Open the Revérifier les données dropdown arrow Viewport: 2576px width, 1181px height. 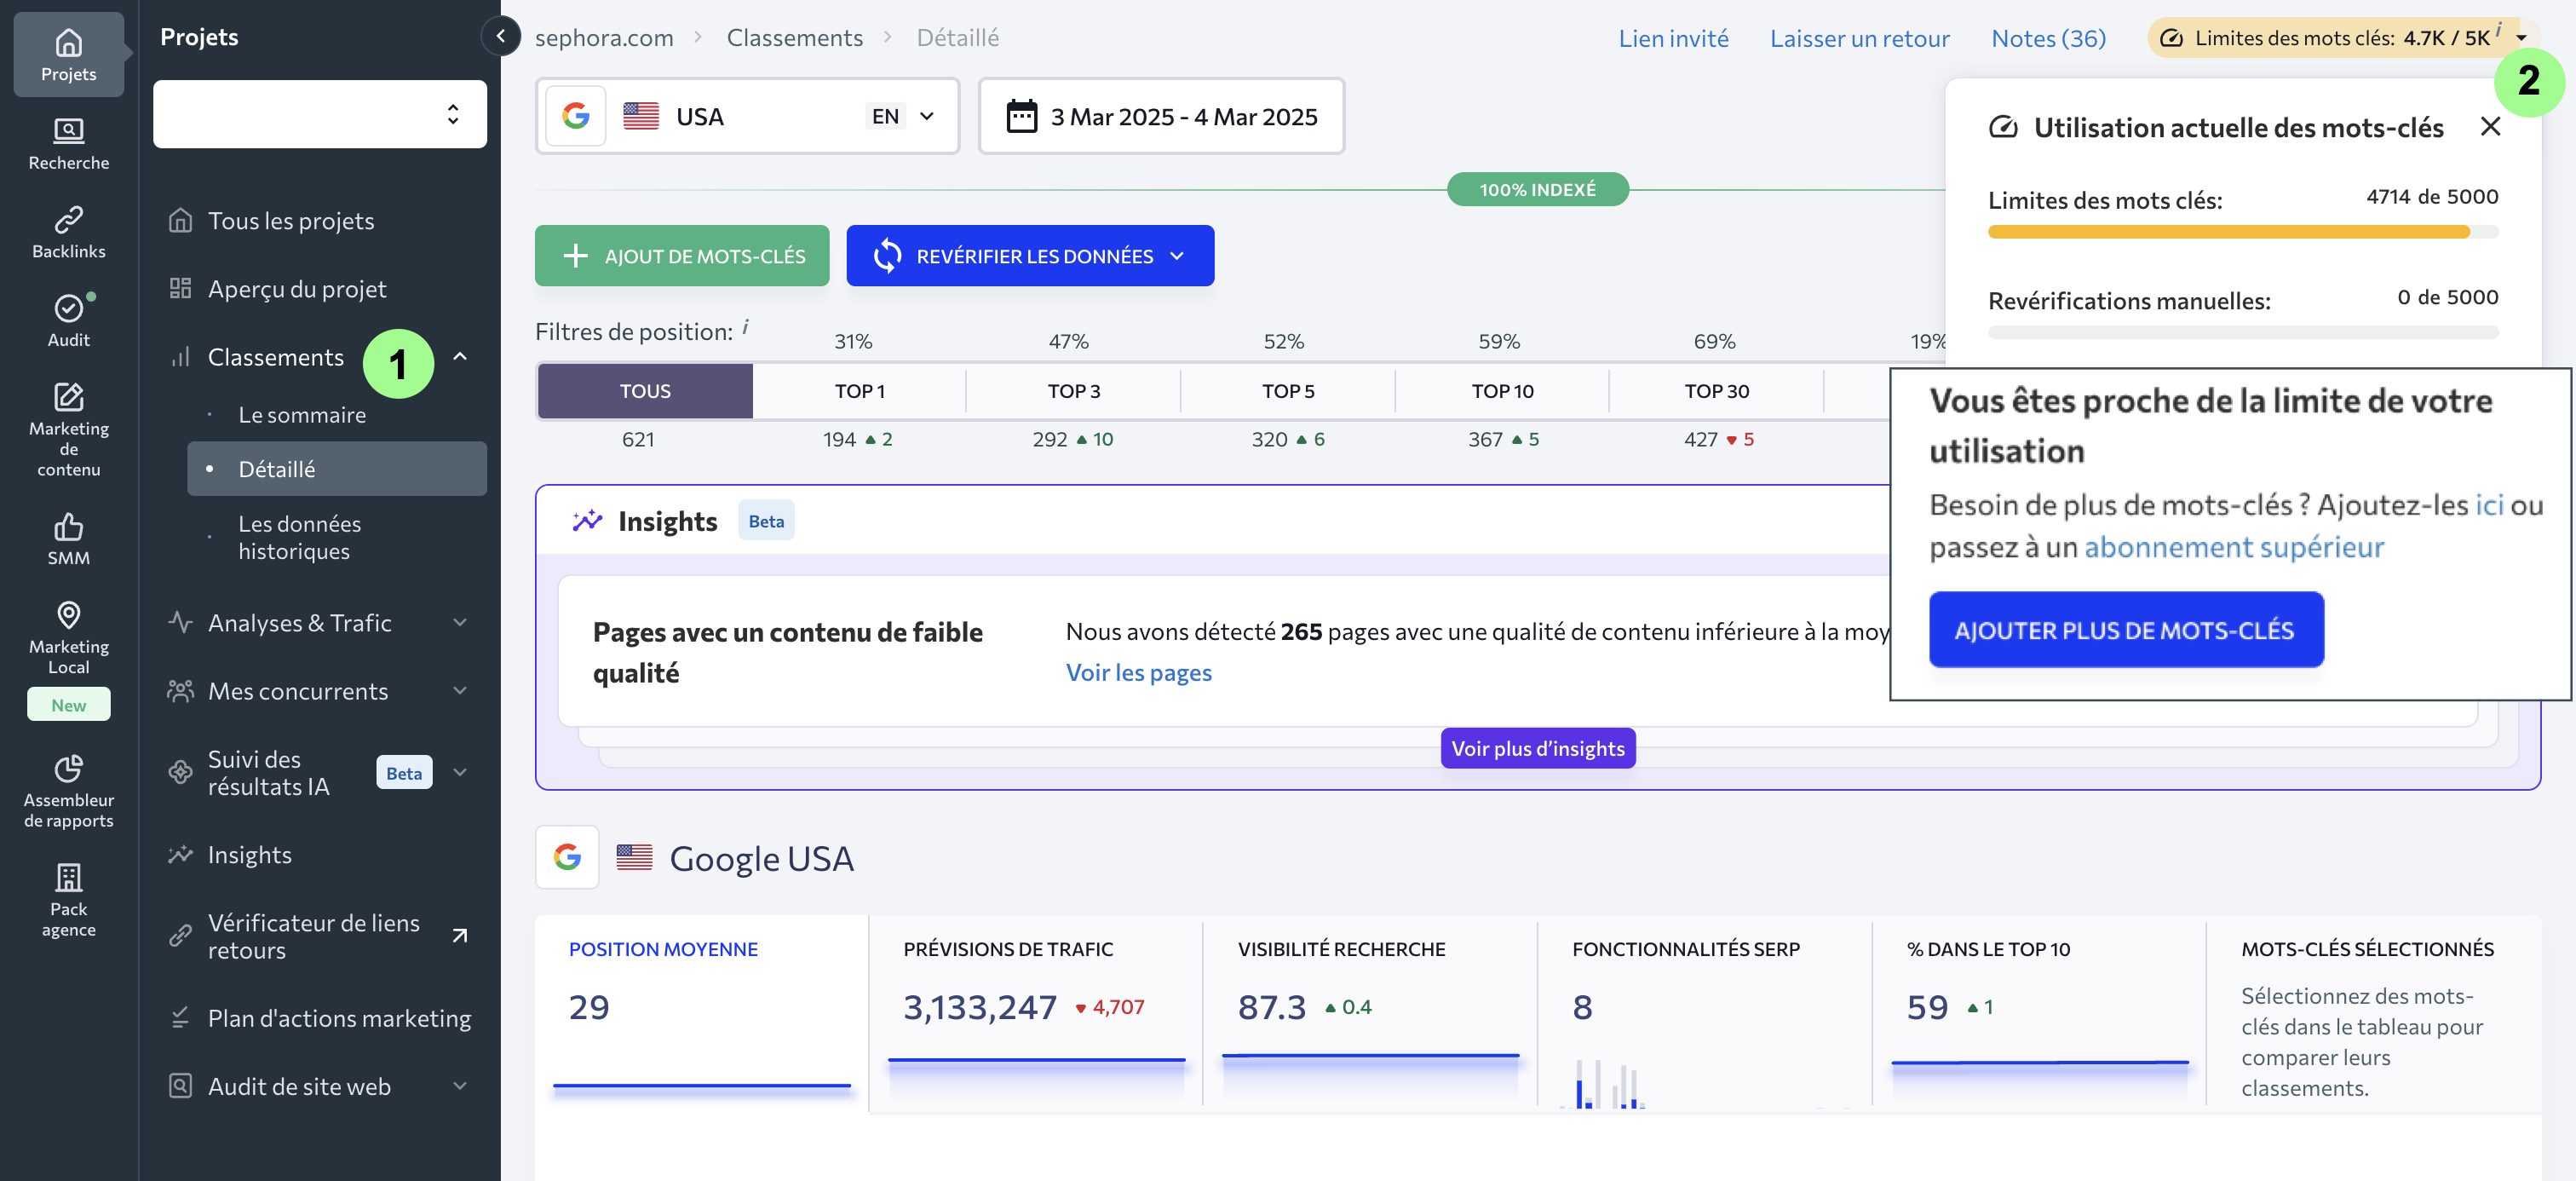coord(1177,256)
